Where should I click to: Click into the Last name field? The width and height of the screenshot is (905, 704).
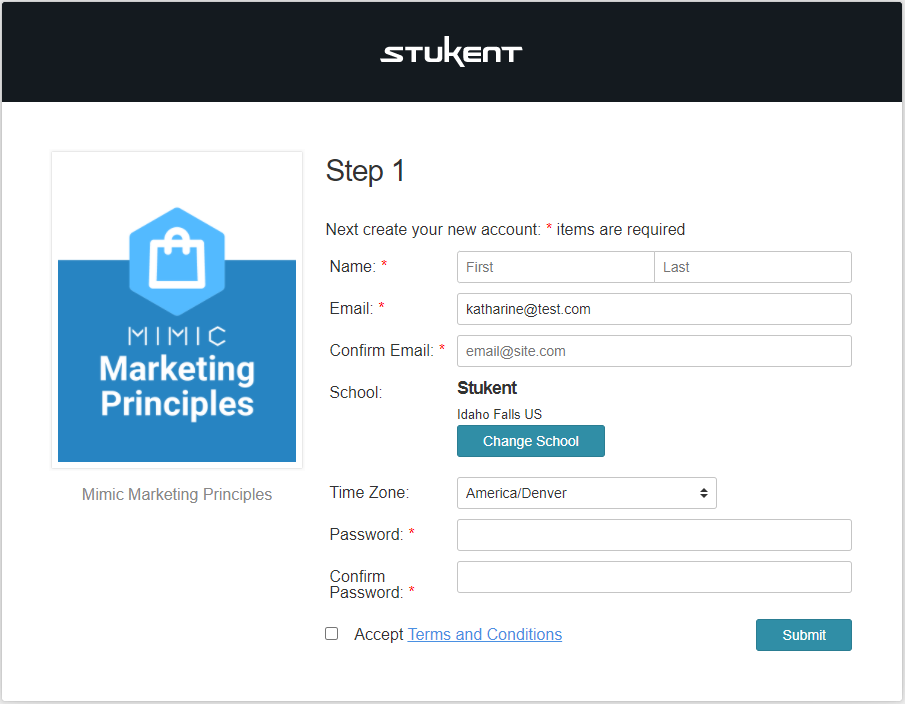point(752,267)
